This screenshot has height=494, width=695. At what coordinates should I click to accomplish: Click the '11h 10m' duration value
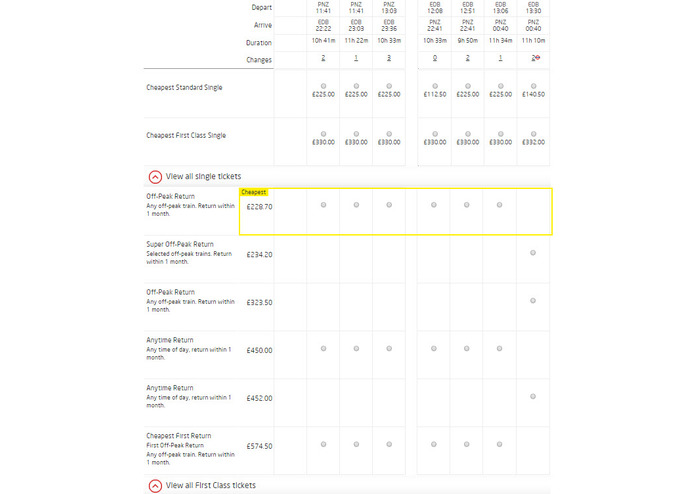(533, 41)
